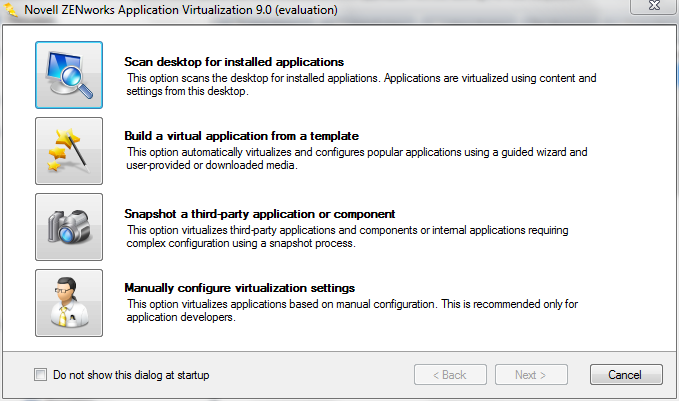Close the ZENworks Application Virtualization dialog
679x401 pixels.
click(x=654, y=10)
